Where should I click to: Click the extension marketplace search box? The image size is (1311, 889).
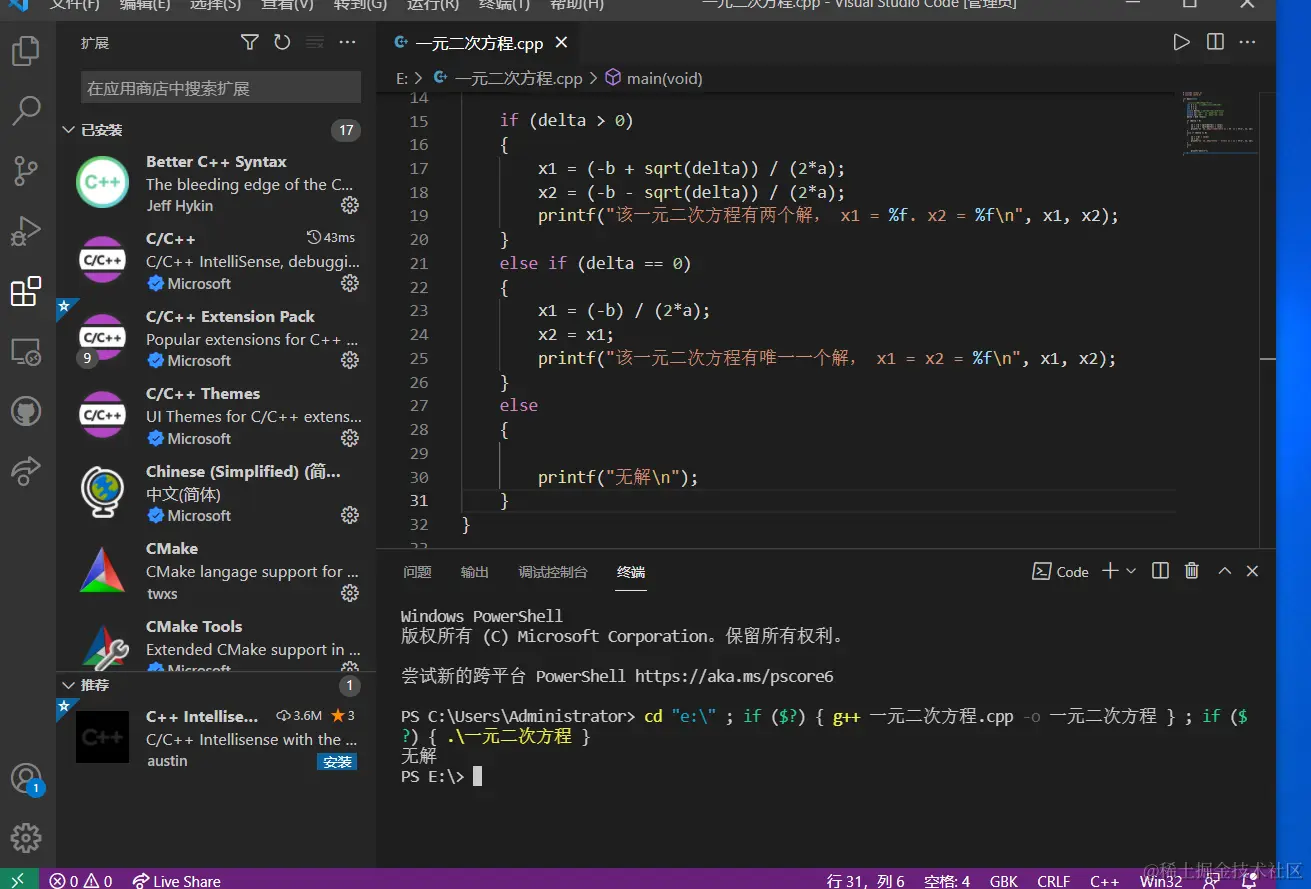[x=220, y=88]
